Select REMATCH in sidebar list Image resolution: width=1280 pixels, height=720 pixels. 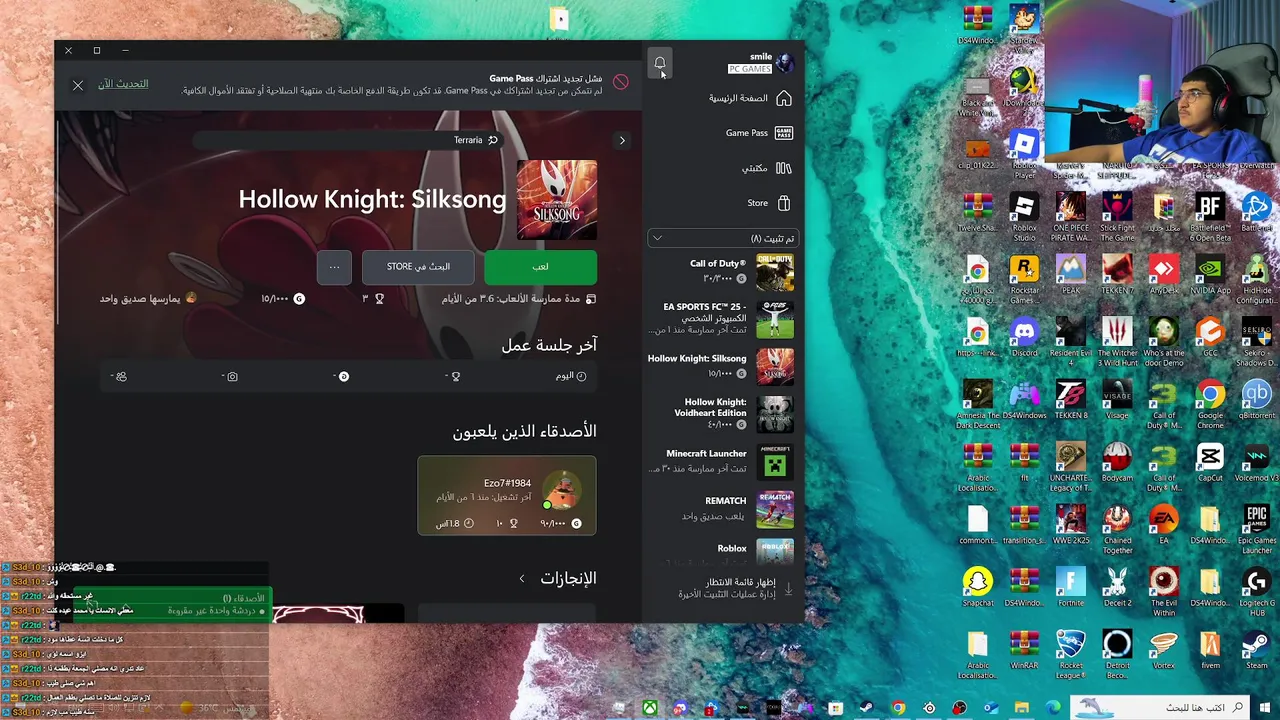point(723,508)
